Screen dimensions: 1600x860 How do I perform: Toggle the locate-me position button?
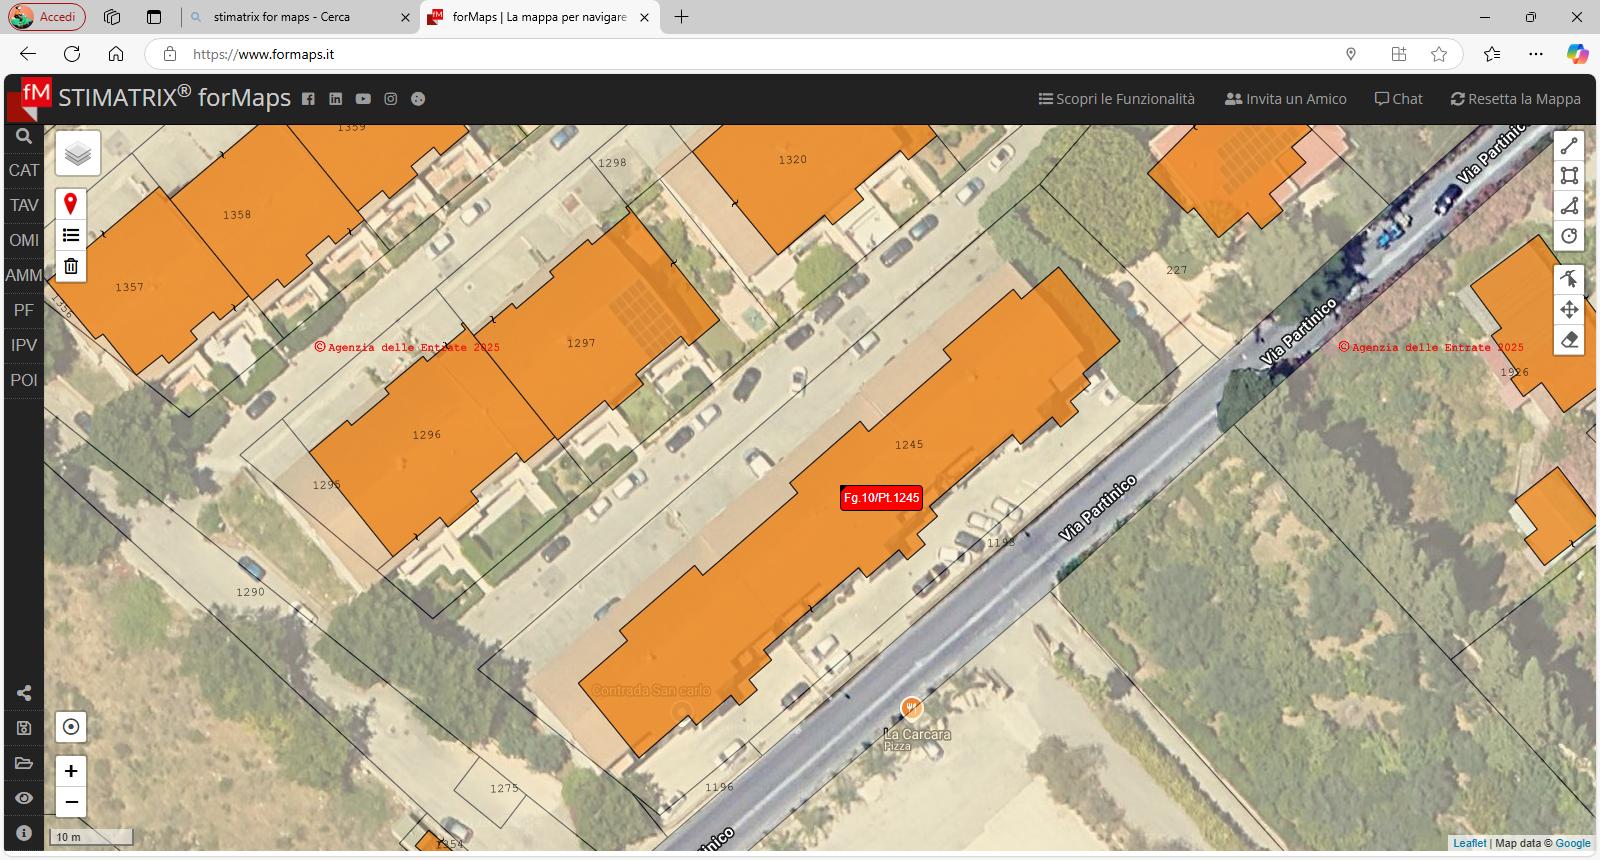(71, 727)
